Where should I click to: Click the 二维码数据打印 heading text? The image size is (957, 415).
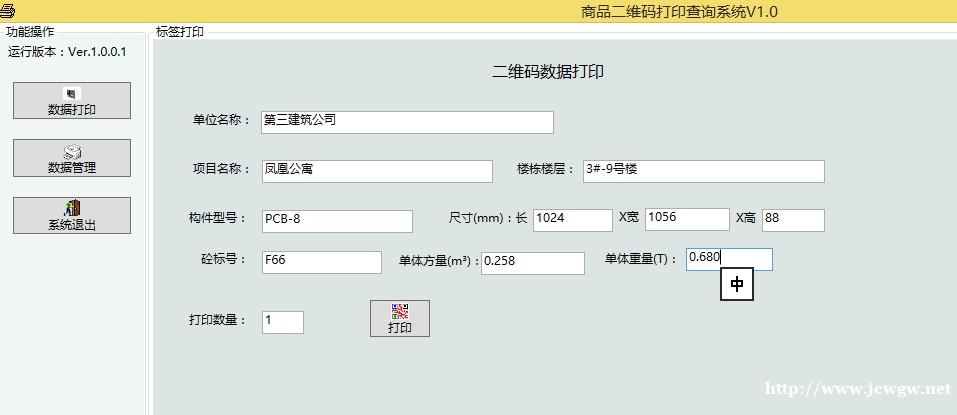coord(548,72)
